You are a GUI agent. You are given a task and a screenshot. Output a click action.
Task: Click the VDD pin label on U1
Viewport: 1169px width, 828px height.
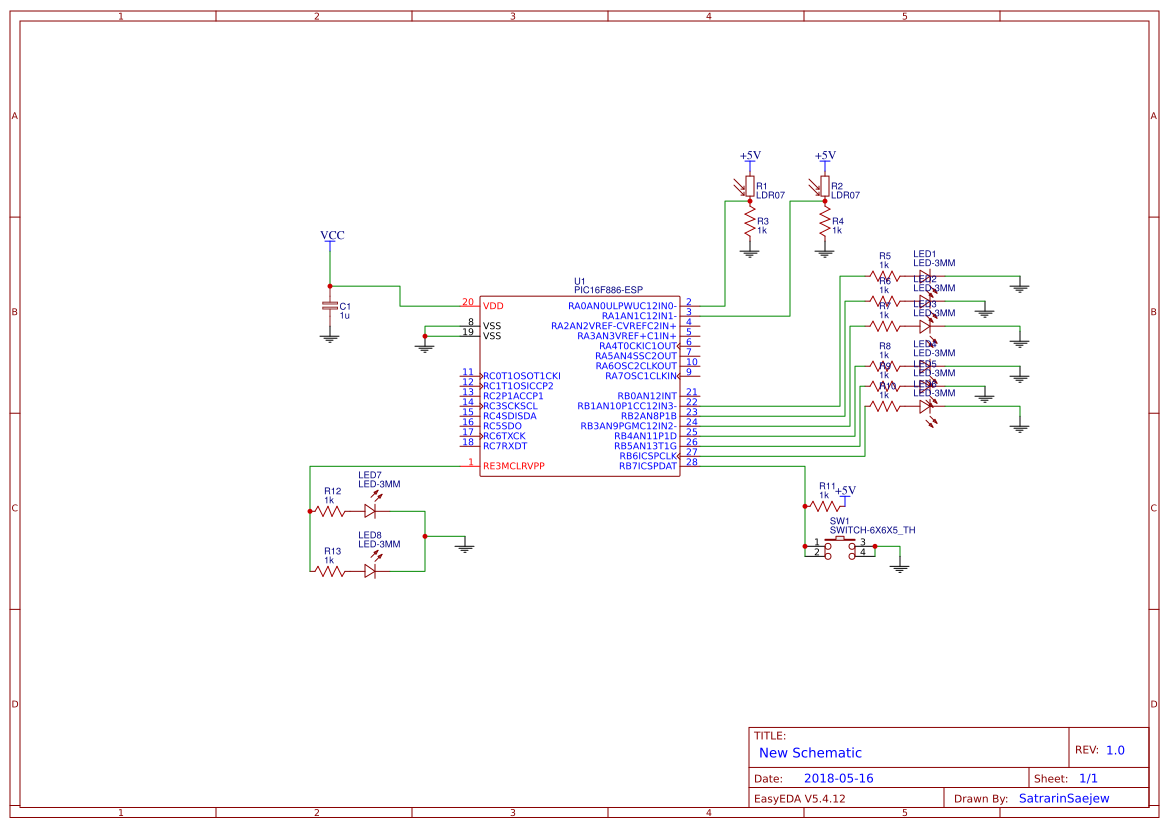tap(493, 305)
